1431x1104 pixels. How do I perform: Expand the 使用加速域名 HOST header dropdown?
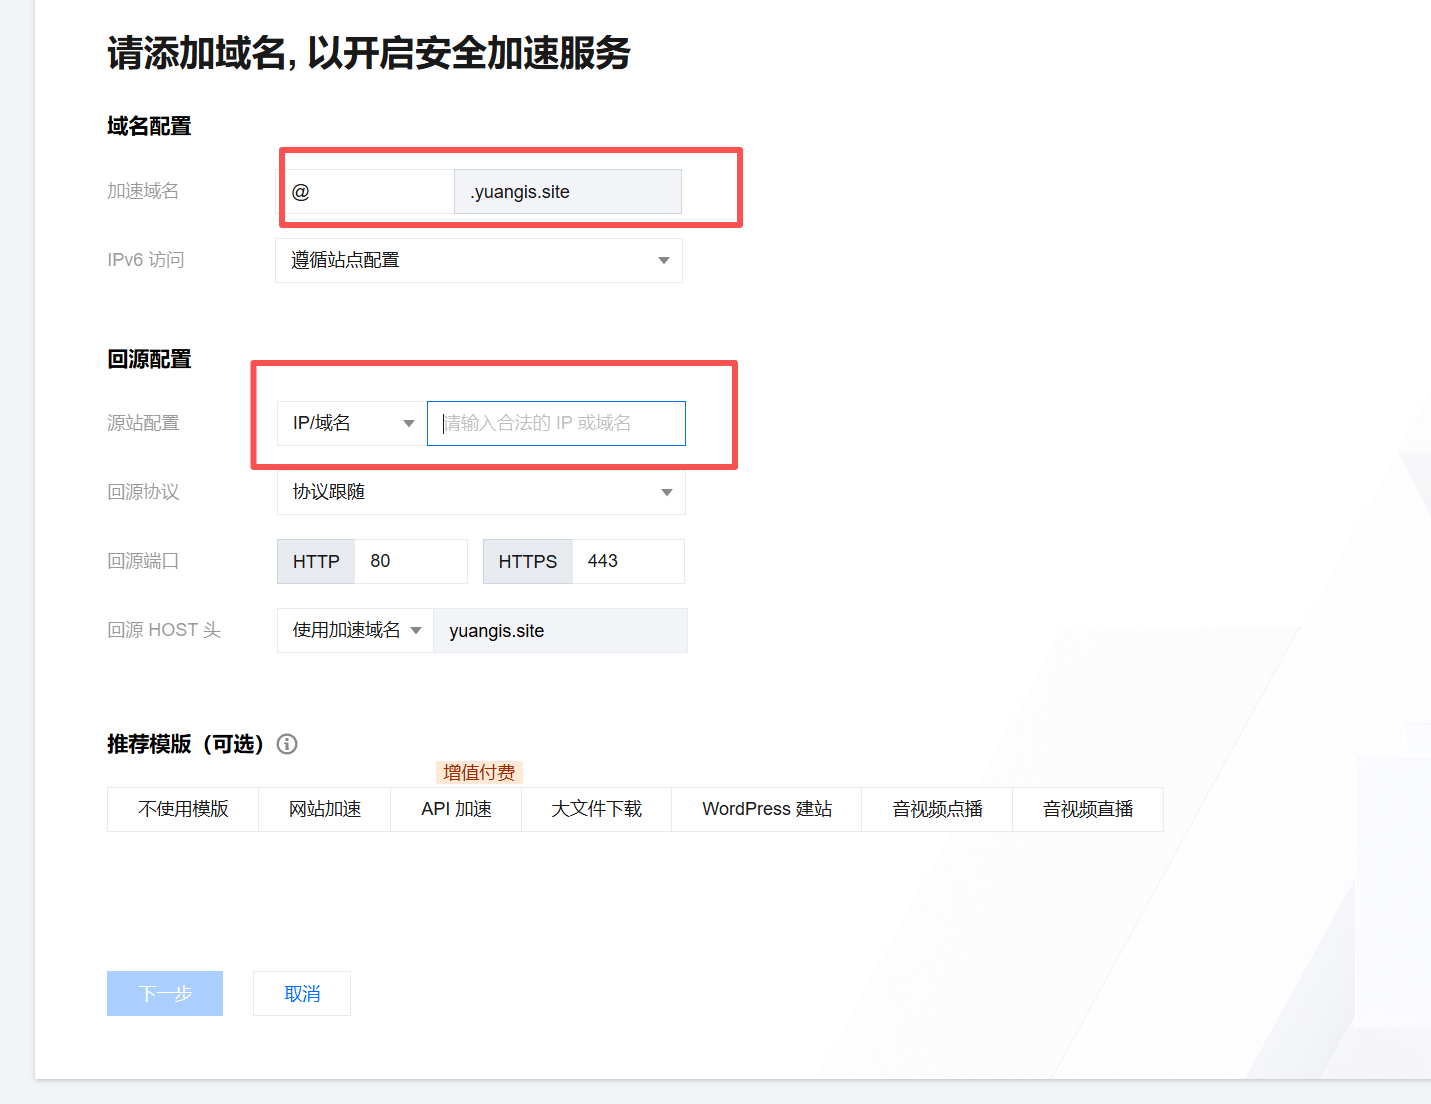click(355, 630)
